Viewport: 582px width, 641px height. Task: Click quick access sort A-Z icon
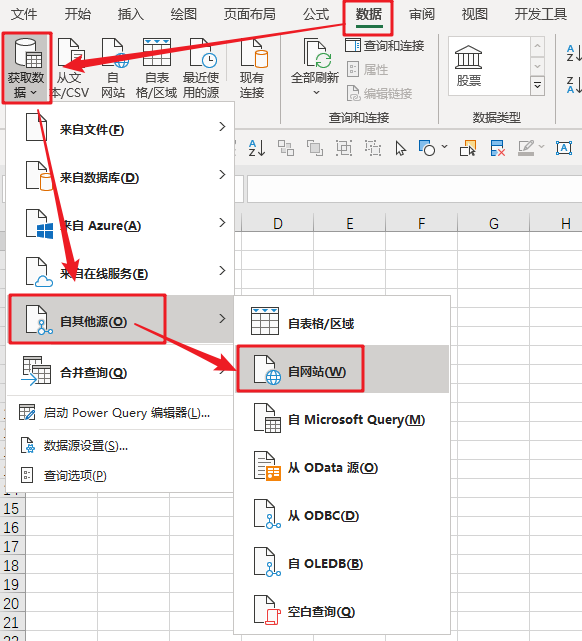click(x=257, y=148)
